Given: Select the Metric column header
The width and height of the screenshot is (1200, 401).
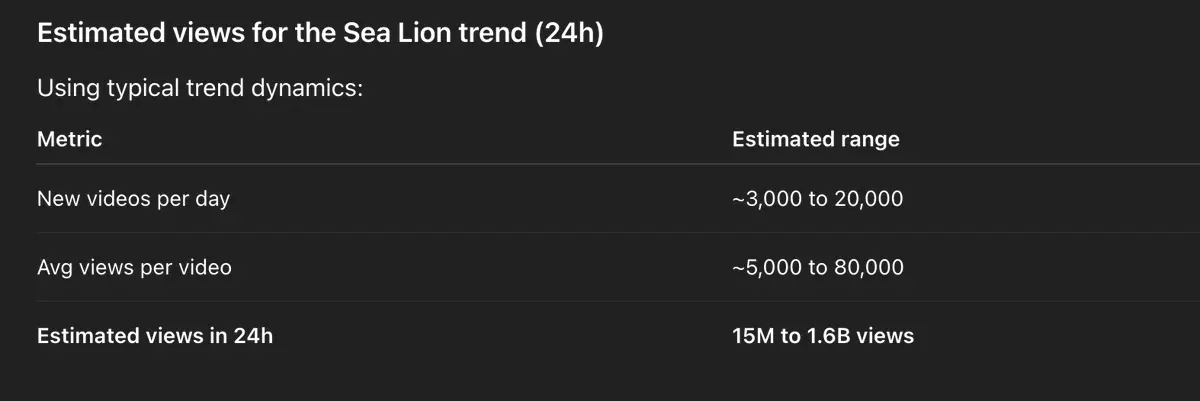Looking at the screenshot, I should [x=69, y=139].
